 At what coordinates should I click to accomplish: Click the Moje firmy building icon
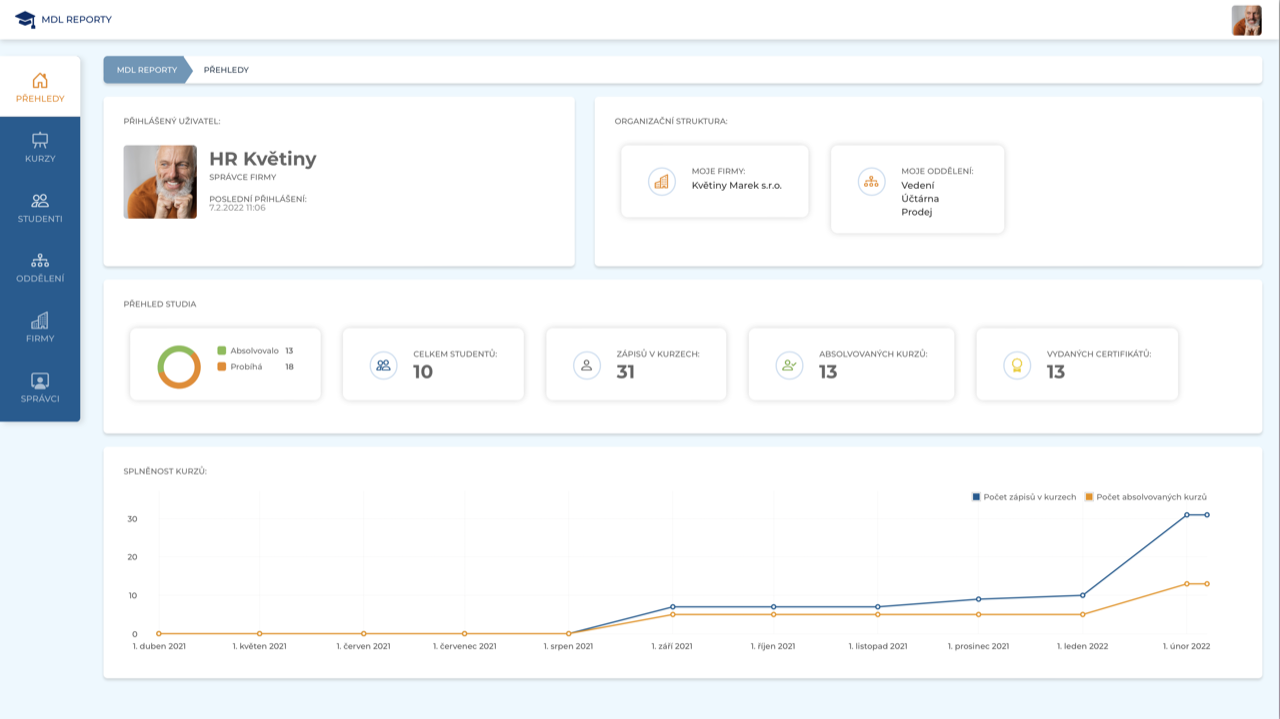tap(661, 181)
